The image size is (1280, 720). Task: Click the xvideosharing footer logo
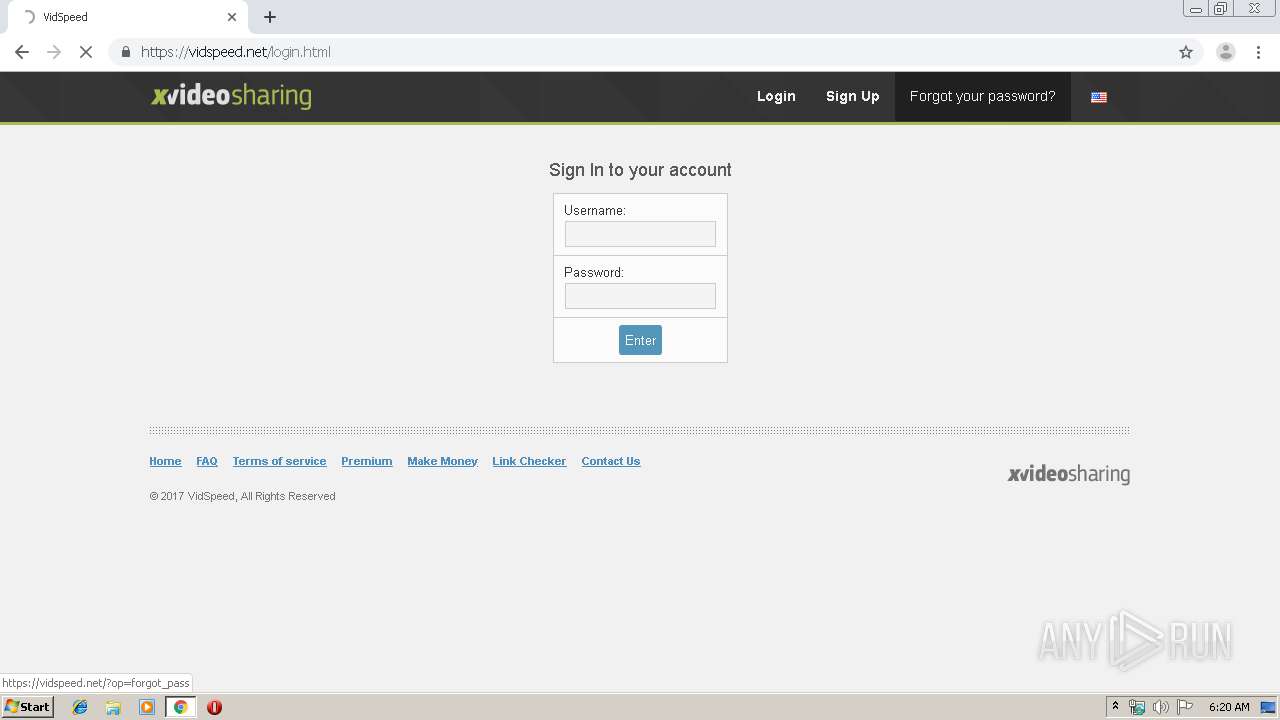[1069, 474]
